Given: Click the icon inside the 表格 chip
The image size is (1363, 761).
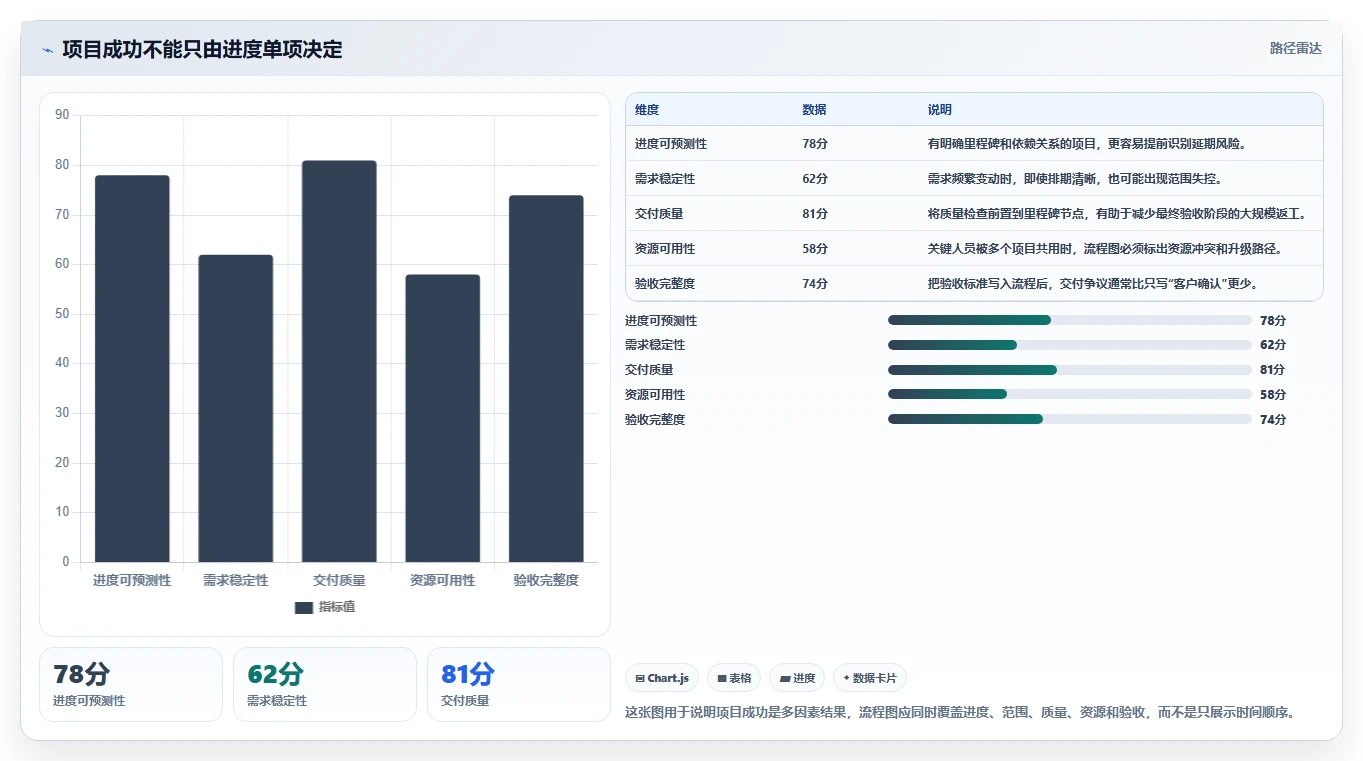Looking at the screenshot, I should (722, 678).
